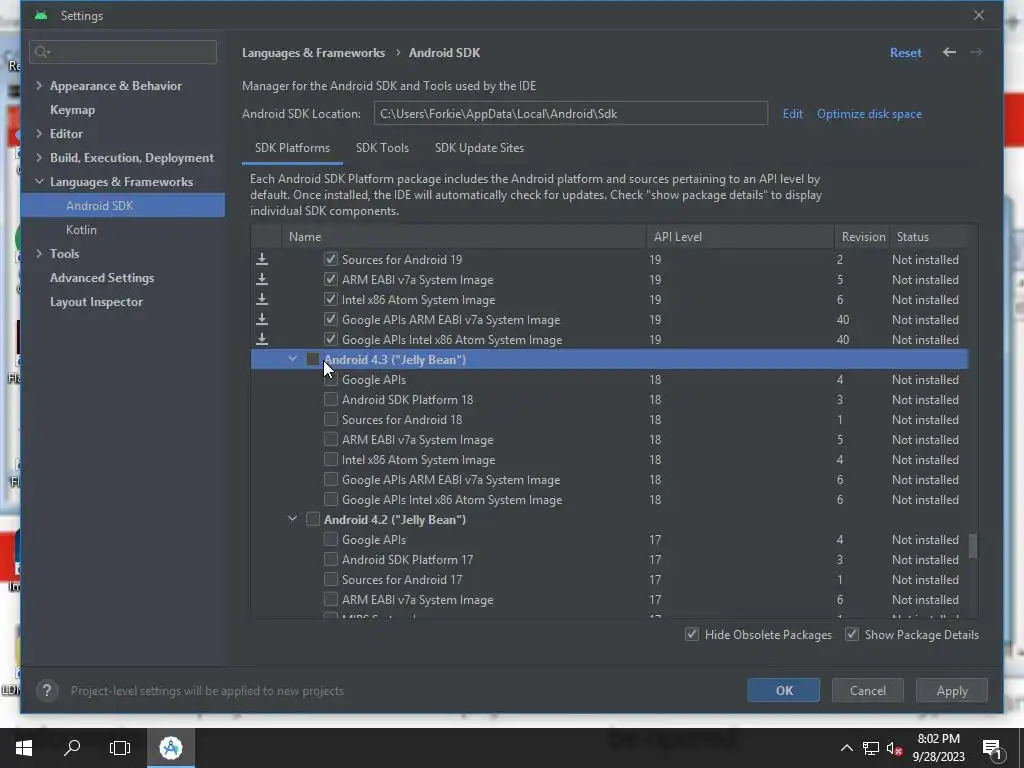Uncheck ARM EABI v7a System Image API 19
This screenshot has width=1024, height=768.
pyautogui.click(x=330, y=280)
